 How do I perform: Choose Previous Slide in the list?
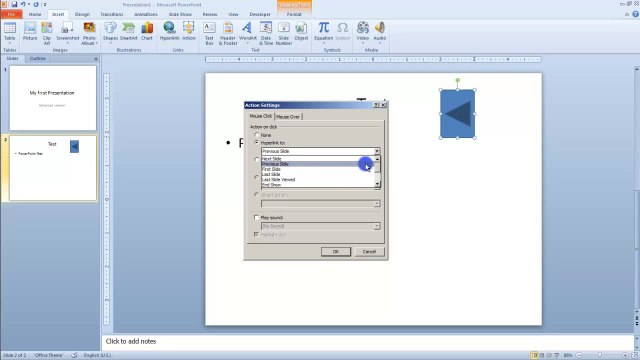click(317, 164)
